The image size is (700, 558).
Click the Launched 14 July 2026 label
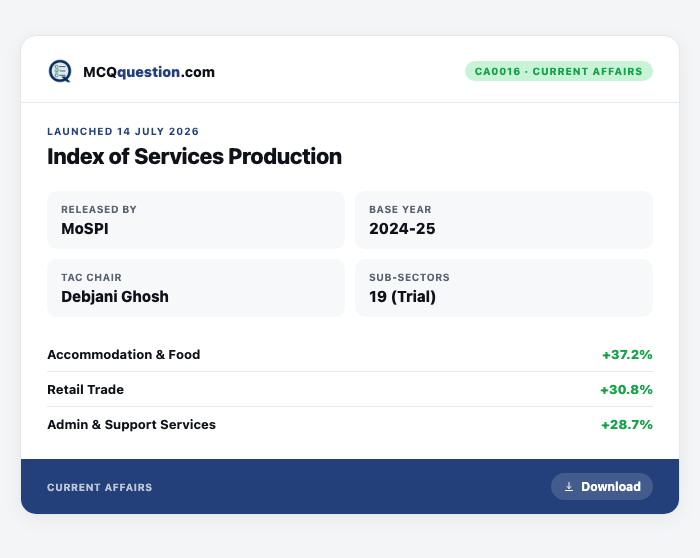click(123, 132)
